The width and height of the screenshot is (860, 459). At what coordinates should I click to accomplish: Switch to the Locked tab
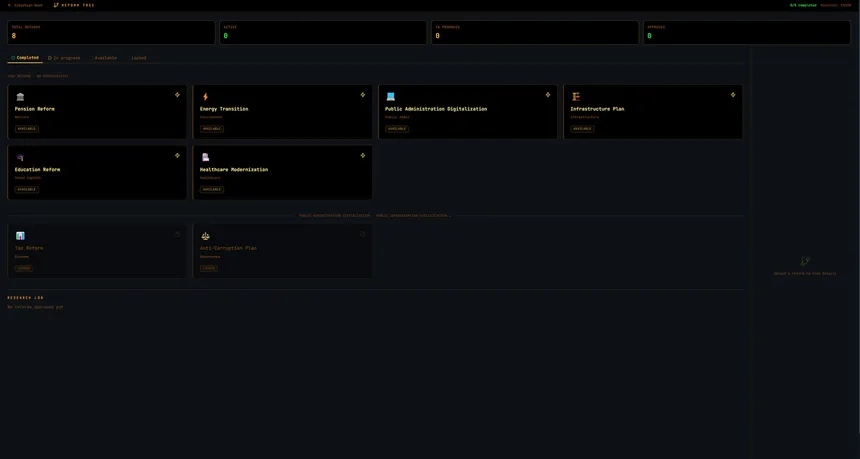[137, 58]
